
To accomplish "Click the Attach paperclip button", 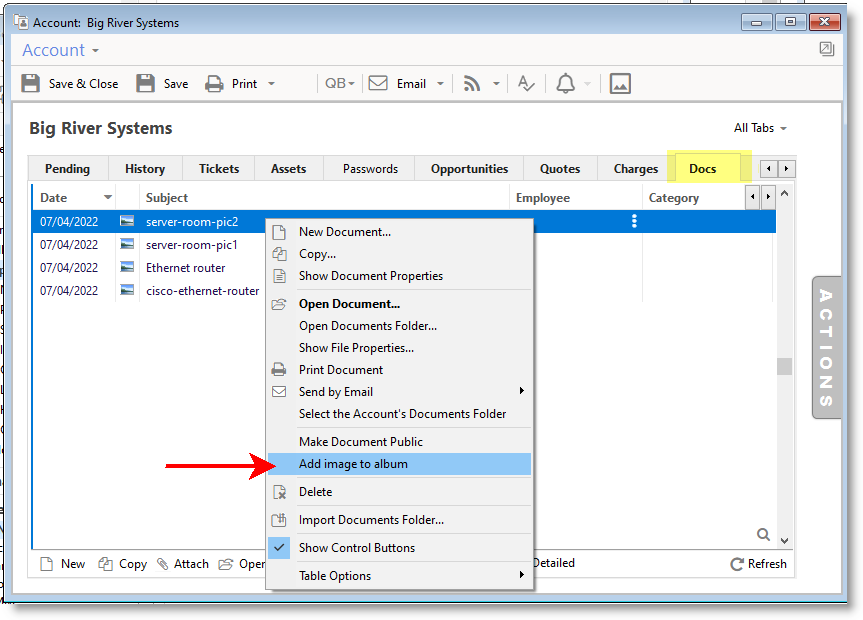I will [183, 564].
